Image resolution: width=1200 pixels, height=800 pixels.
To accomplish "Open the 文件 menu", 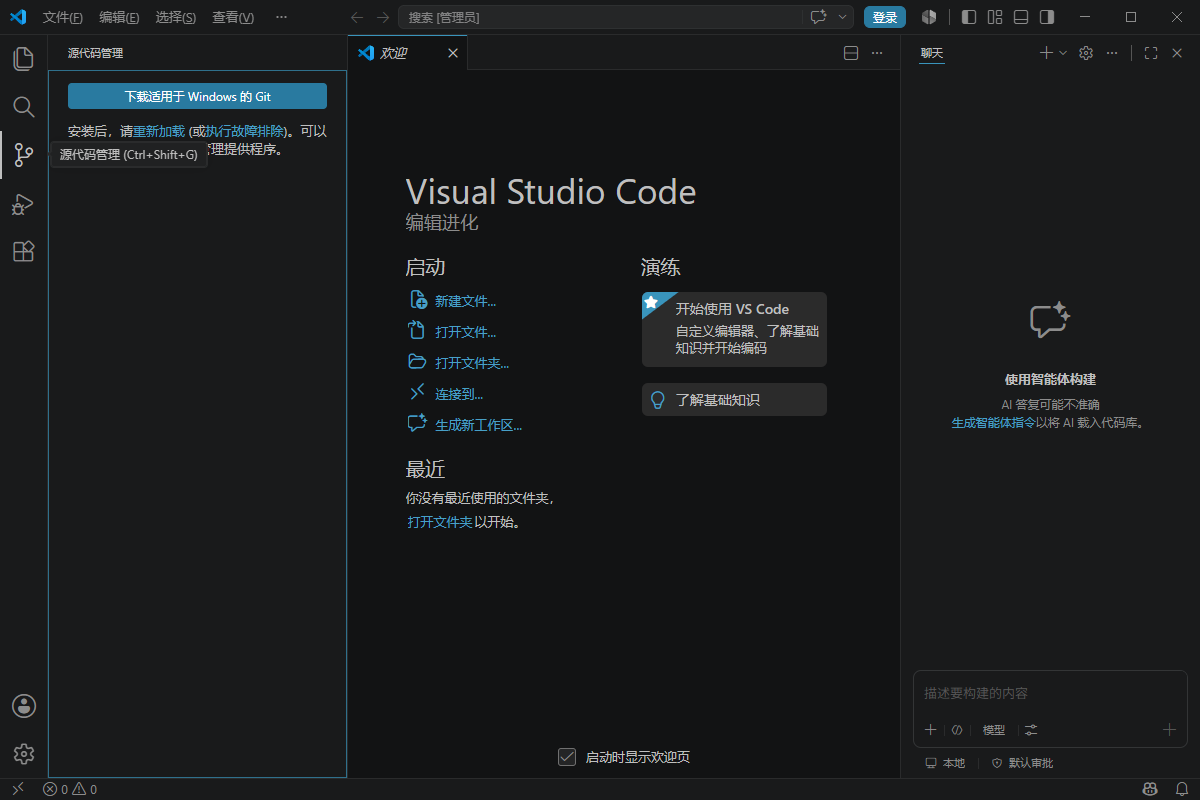I will click(63, 17).
